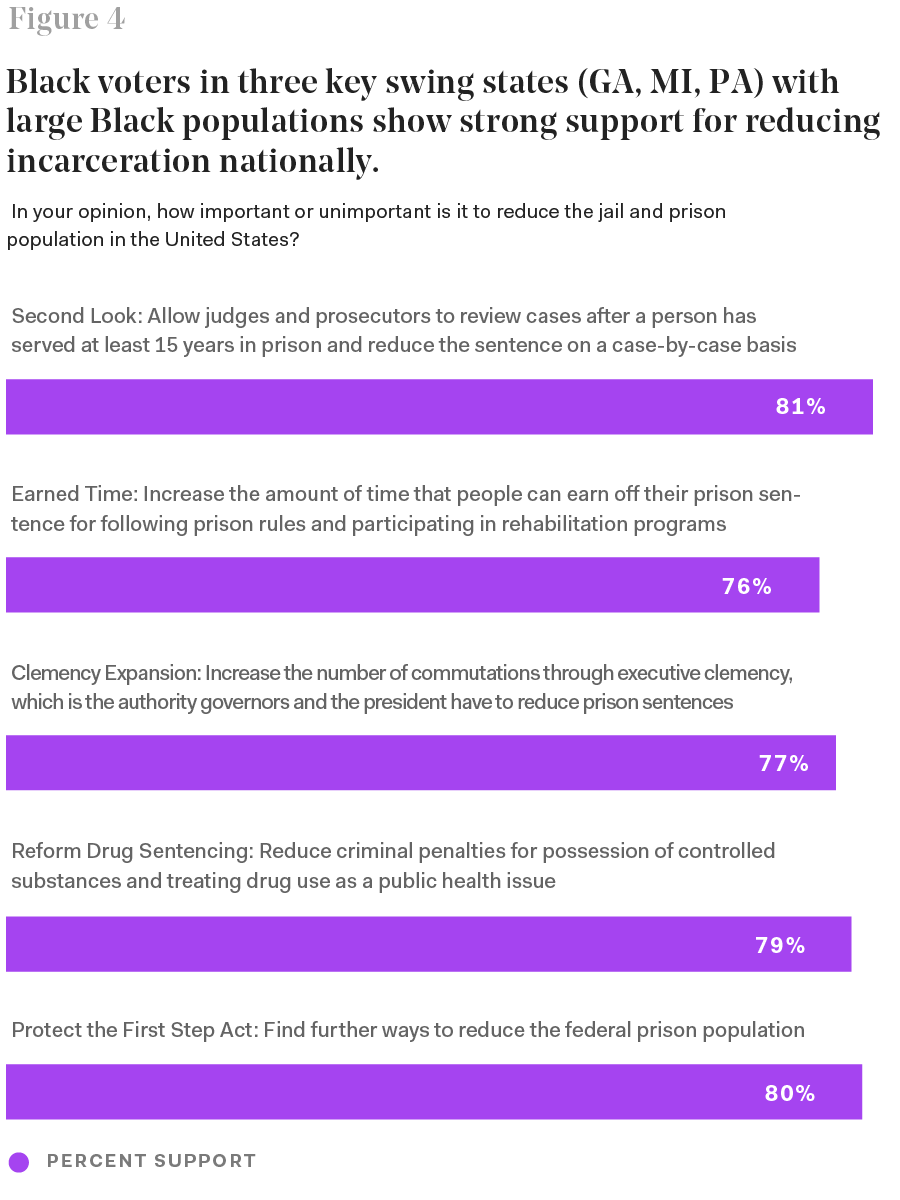Click the Protect the First Step Act text
Screen dimensions: 900x1200
click(408, 1030)
